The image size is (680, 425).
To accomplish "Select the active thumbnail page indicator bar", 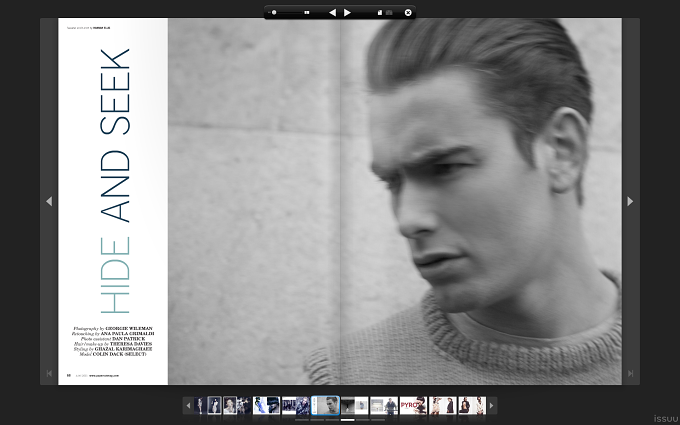I will coord(347,420).
